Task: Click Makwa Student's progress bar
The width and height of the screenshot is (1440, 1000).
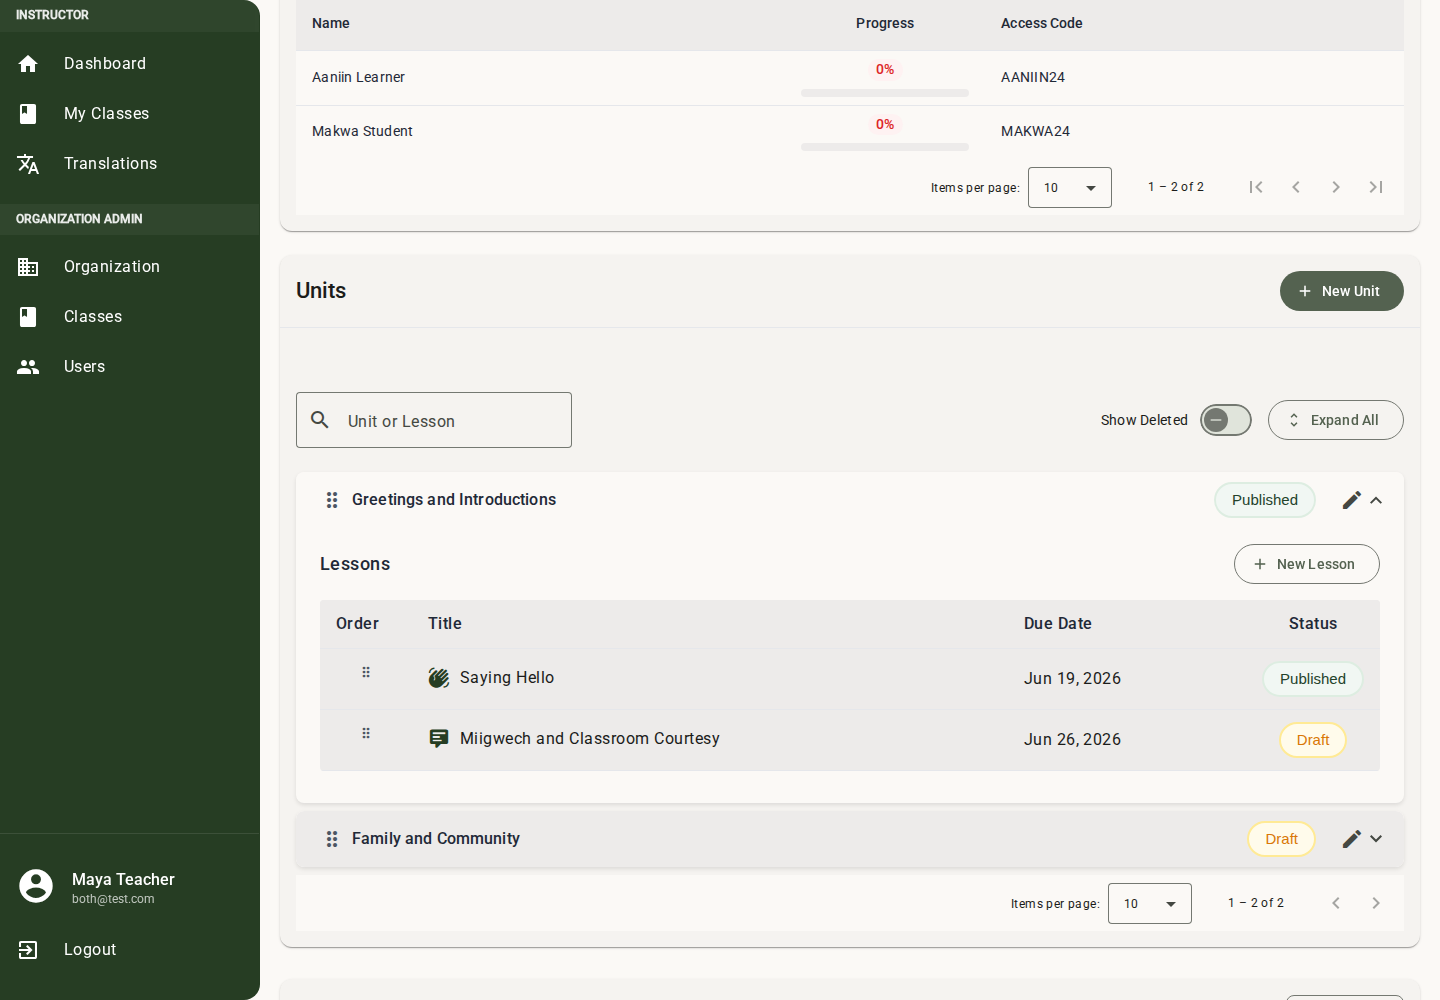Action: pyautogui.click(x=885, y=147)
